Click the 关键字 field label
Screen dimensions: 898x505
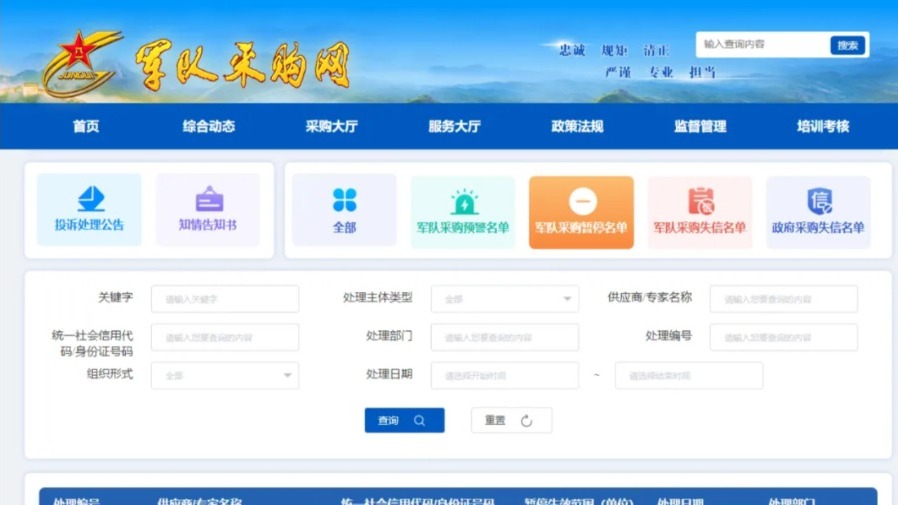pos(115,297)
